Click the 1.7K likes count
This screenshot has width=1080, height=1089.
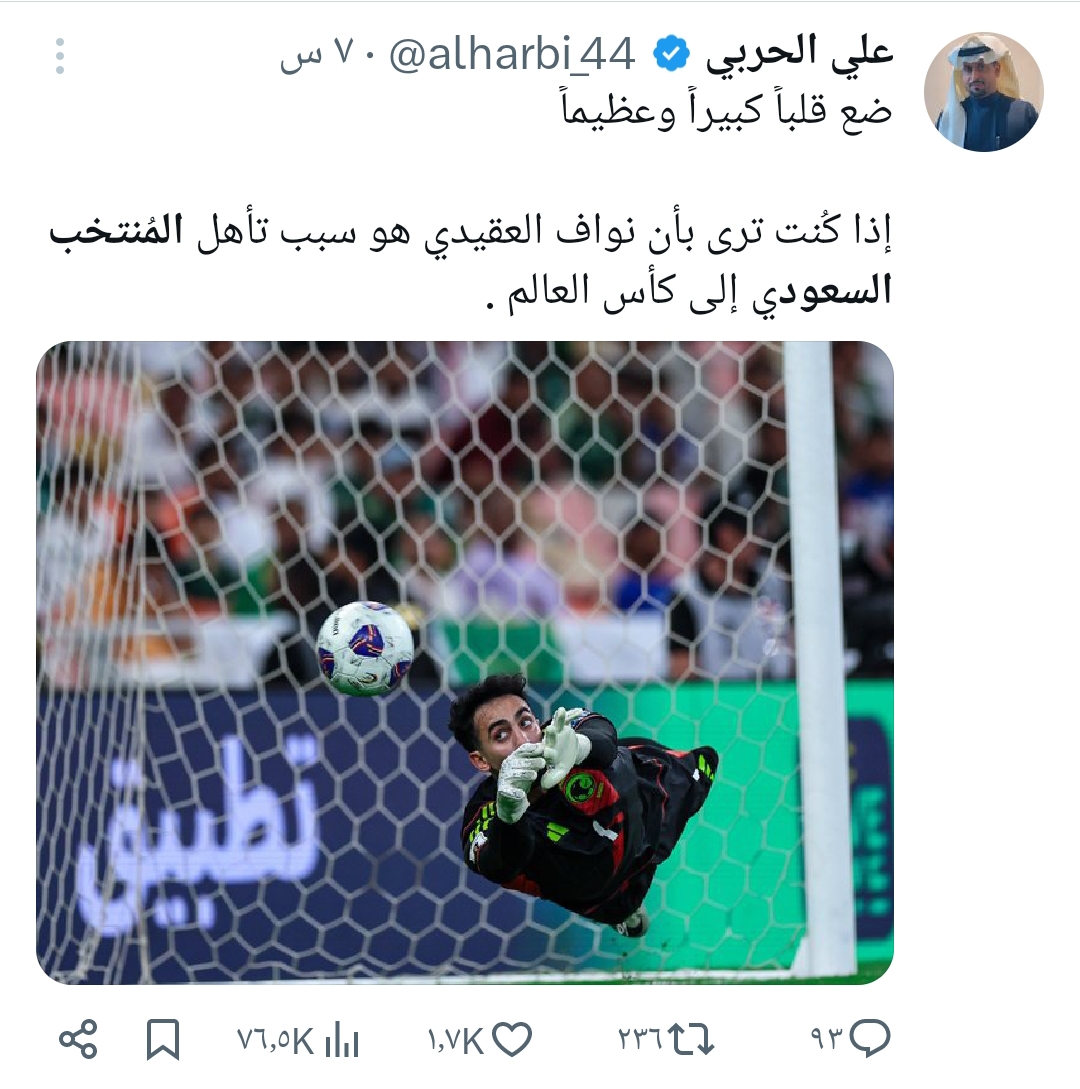(455, 1040)
